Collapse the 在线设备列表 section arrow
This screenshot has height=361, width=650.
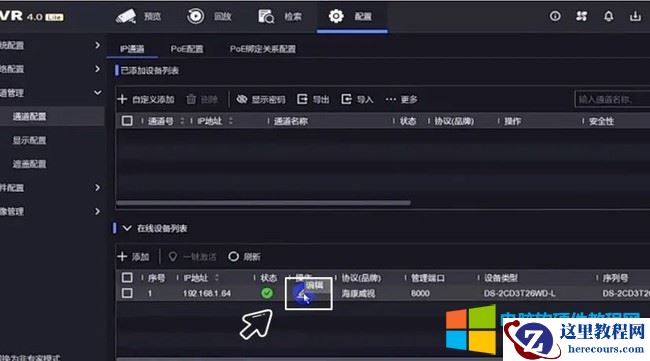click(127, 228)
